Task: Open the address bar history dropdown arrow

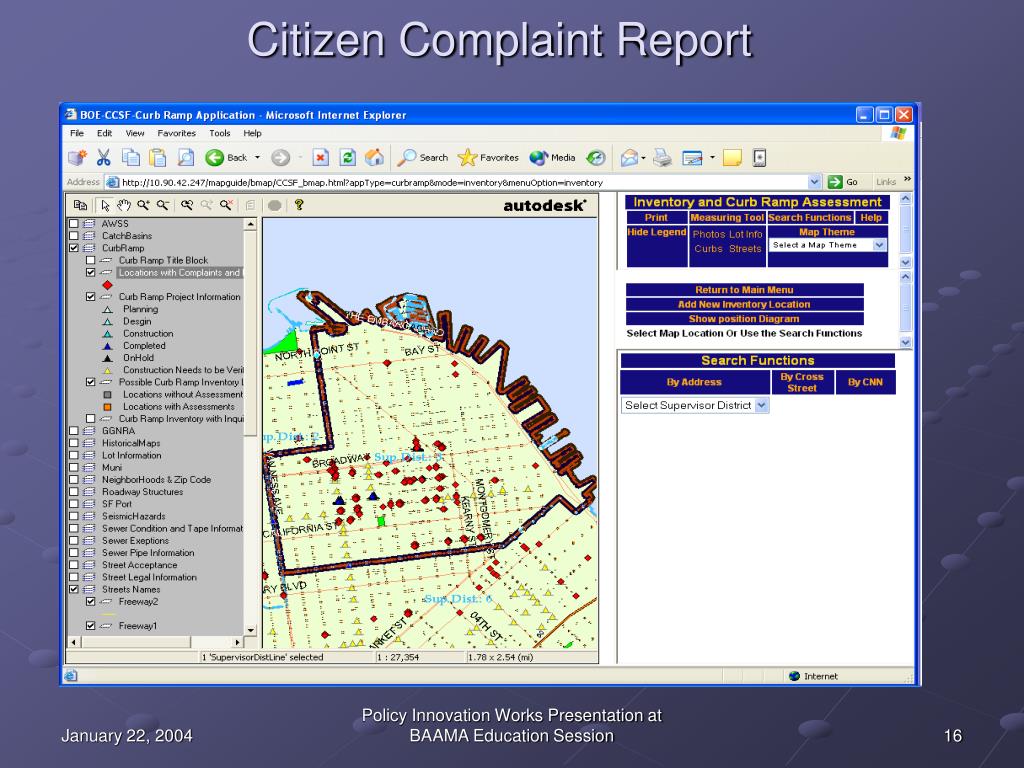Action: (x=814, y=182)
